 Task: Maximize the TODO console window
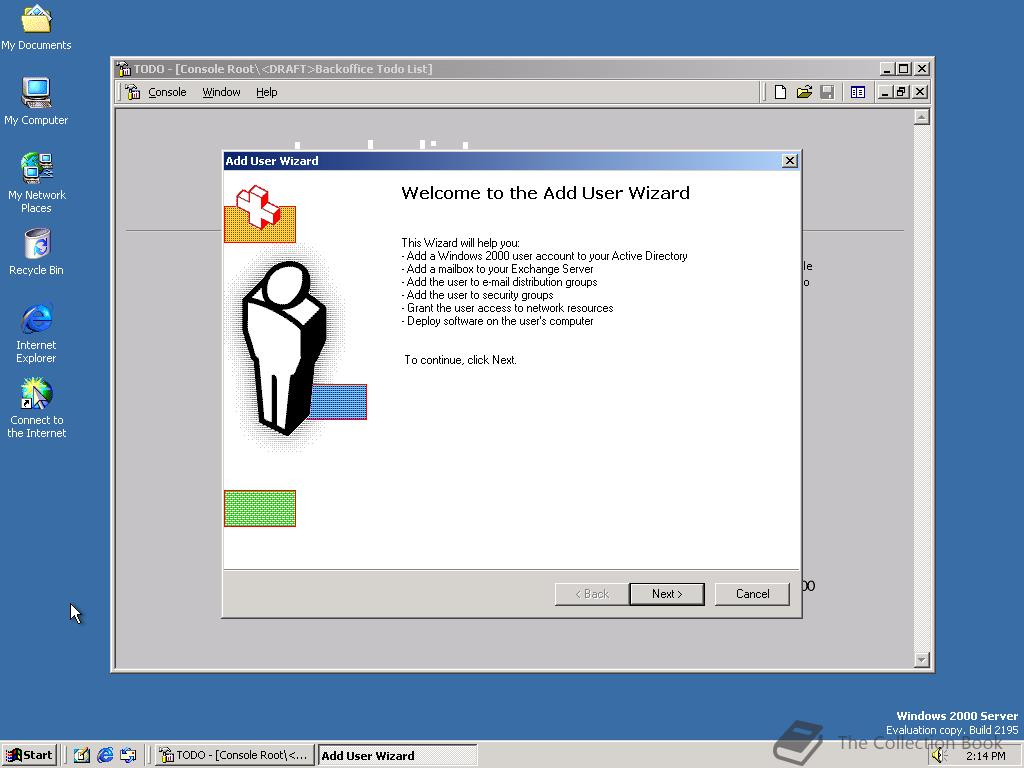903,69
